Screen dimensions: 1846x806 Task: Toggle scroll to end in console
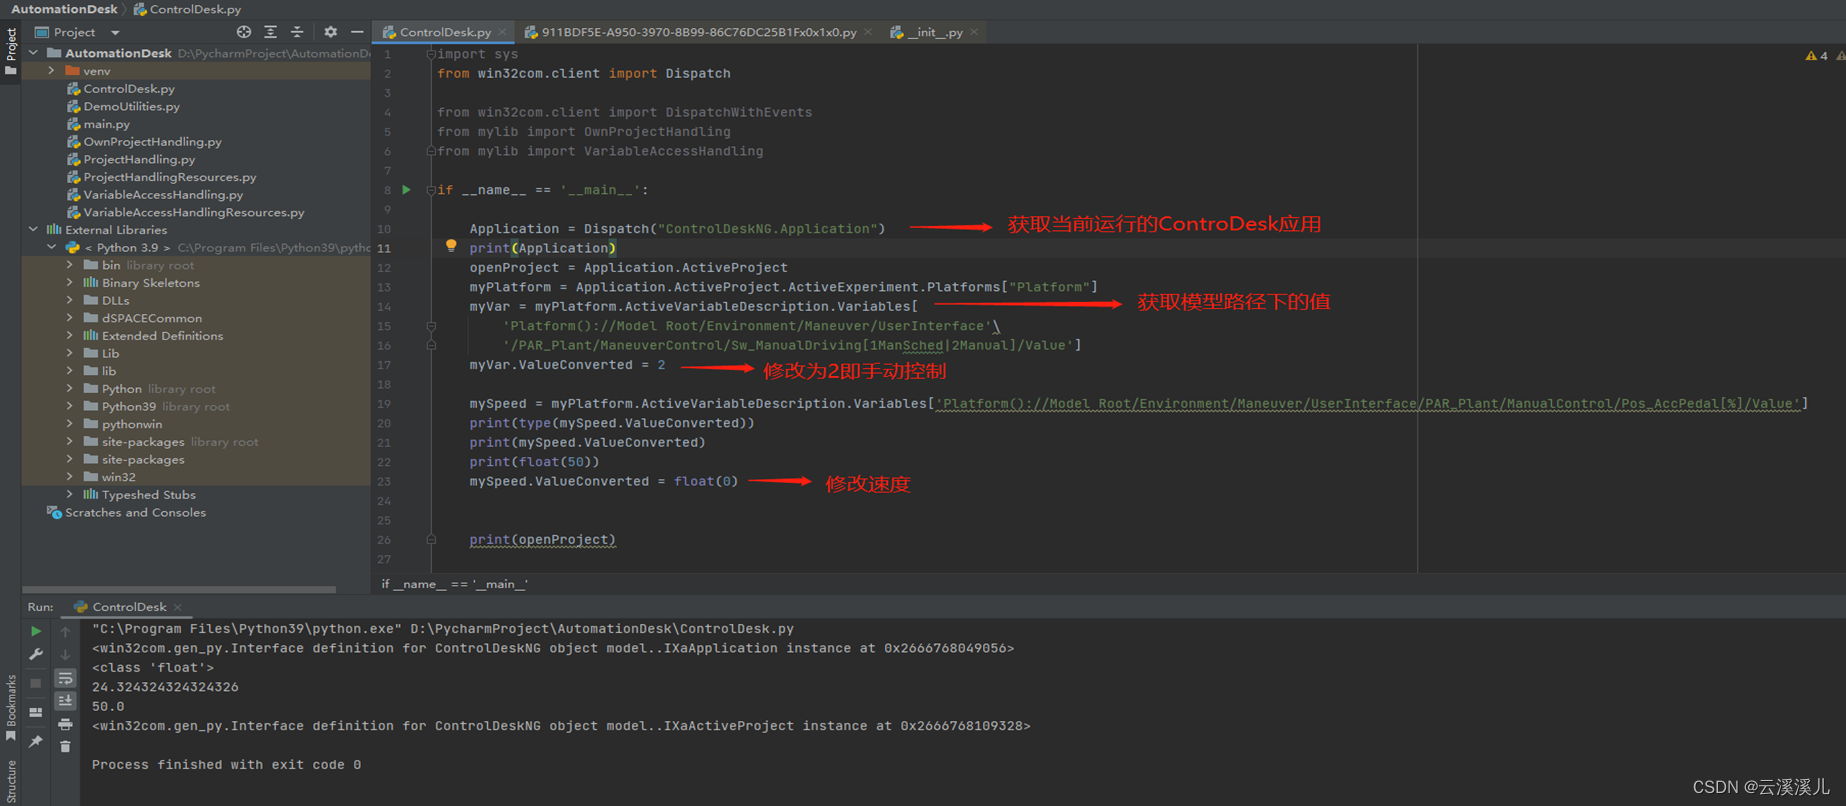coord(65,701)
